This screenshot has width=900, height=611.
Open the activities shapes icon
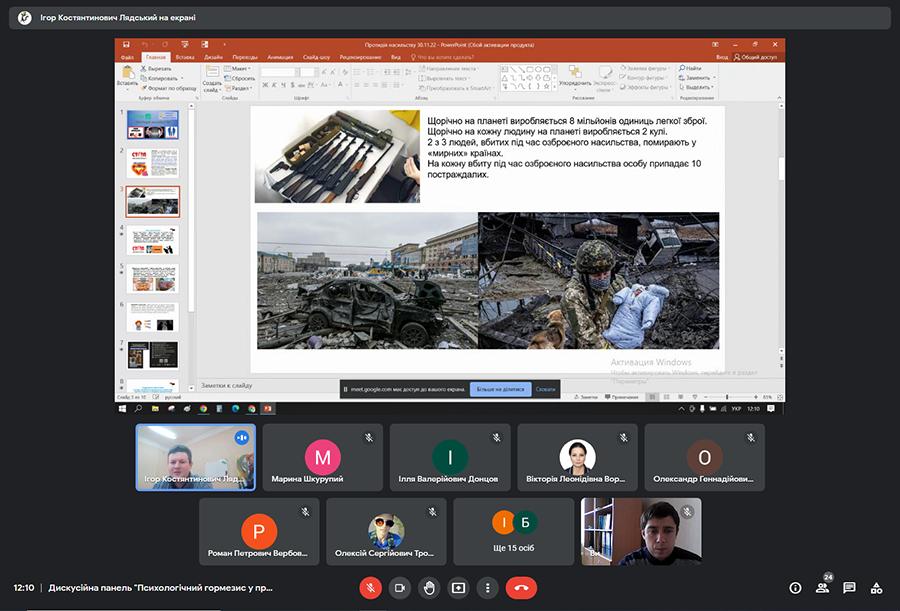[876, 587]
